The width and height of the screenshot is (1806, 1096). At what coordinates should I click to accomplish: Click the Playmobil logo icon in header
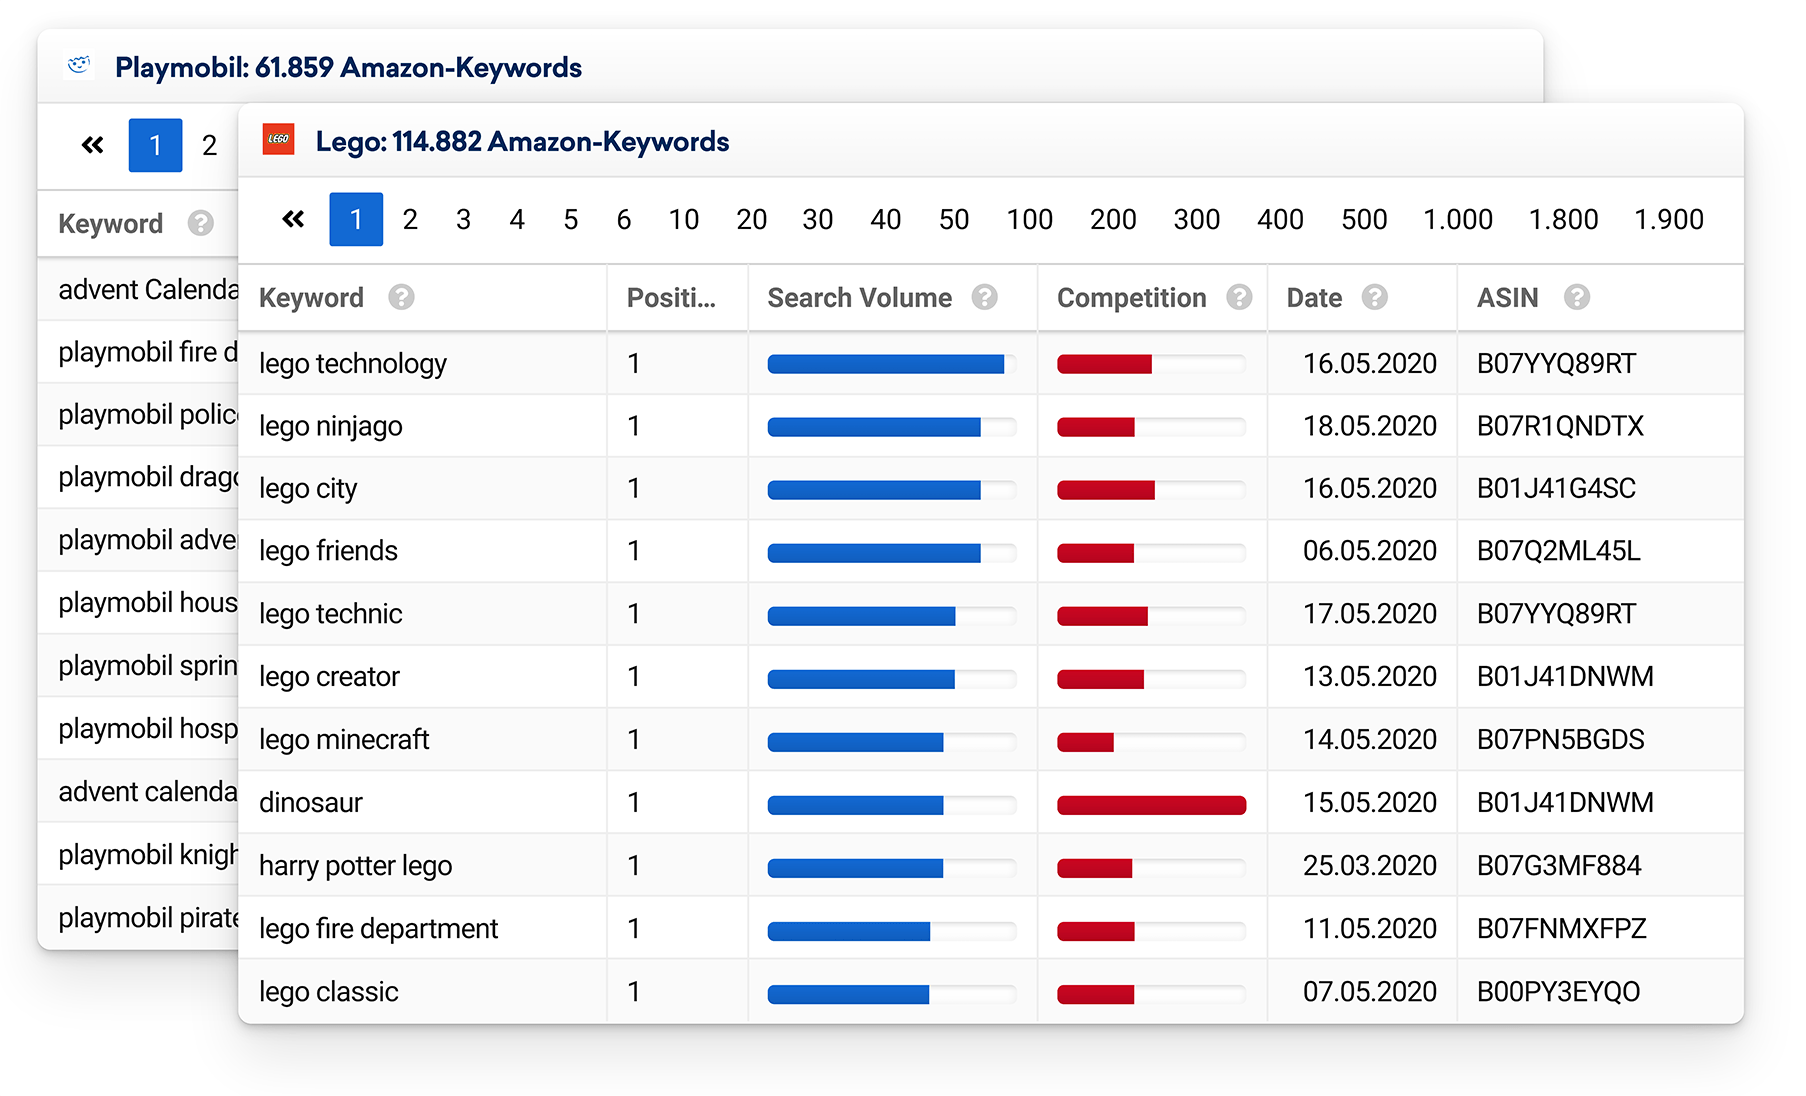tap(79, 66)
